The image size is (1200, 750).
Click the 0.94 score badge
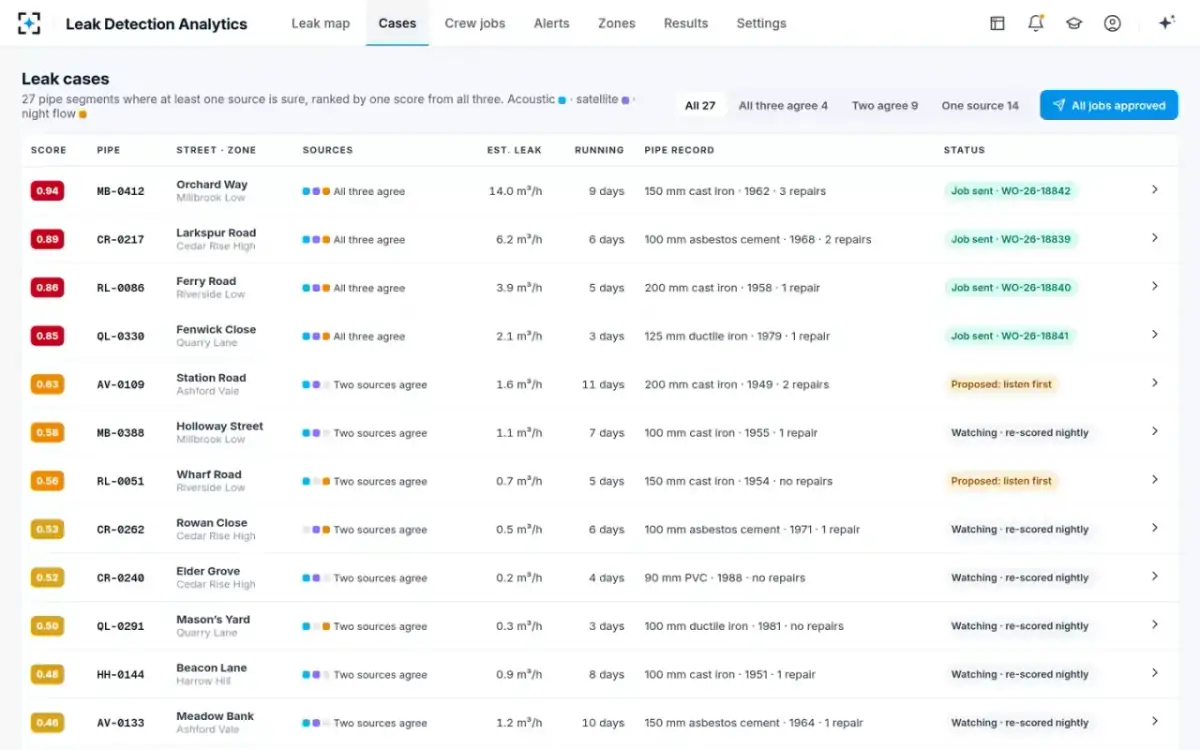coord(47,191)
